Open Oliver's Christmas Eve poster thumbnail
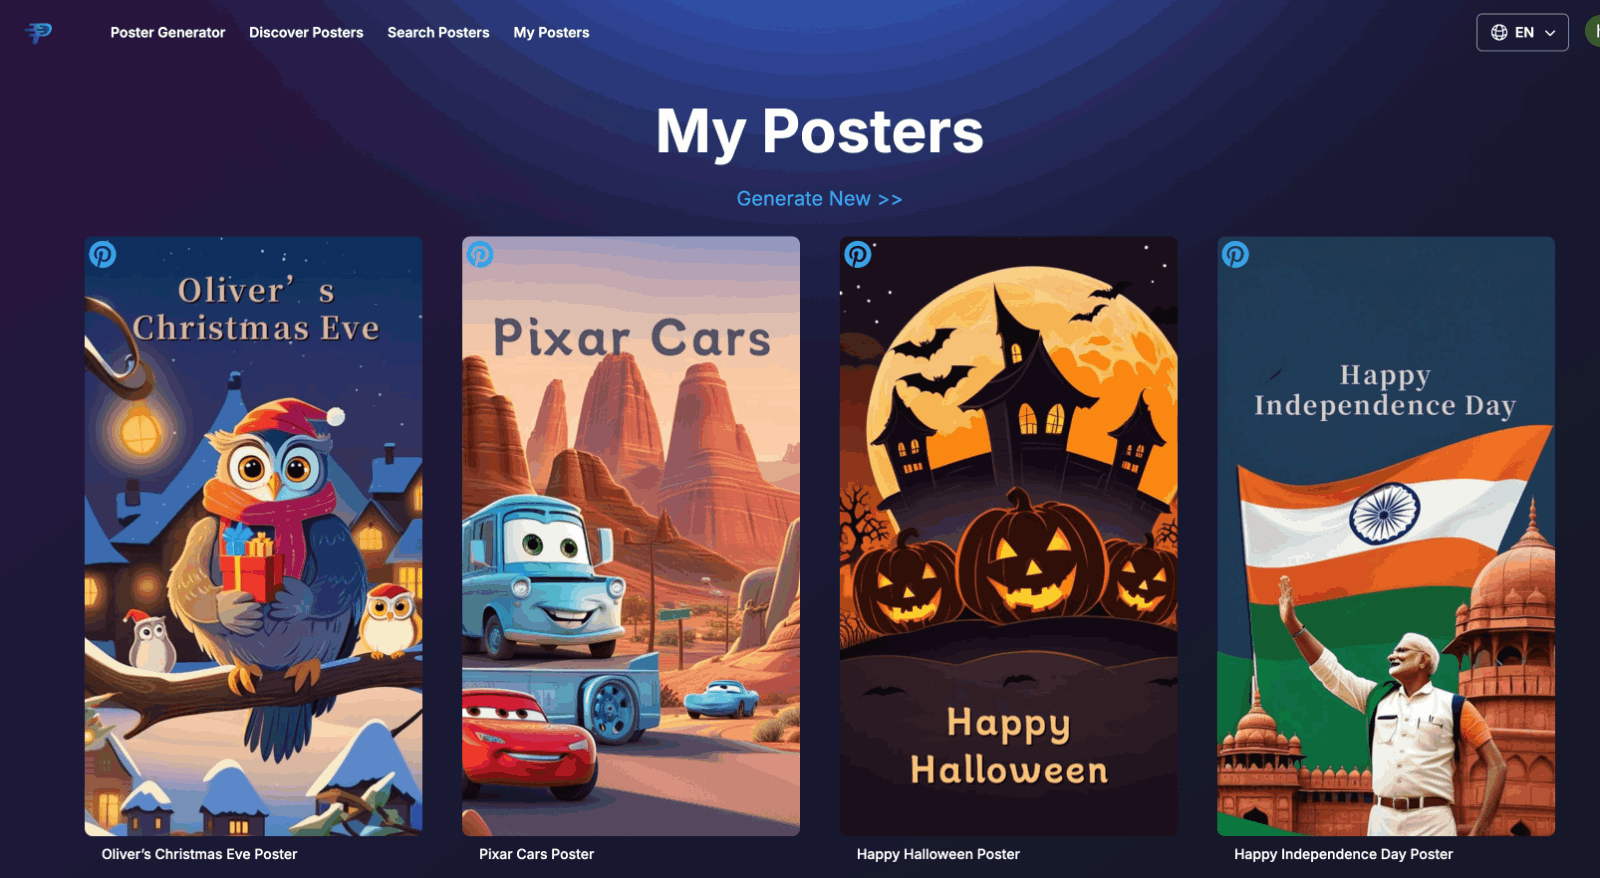Screen dimensions: 1600x878 [x=253, y=536]
